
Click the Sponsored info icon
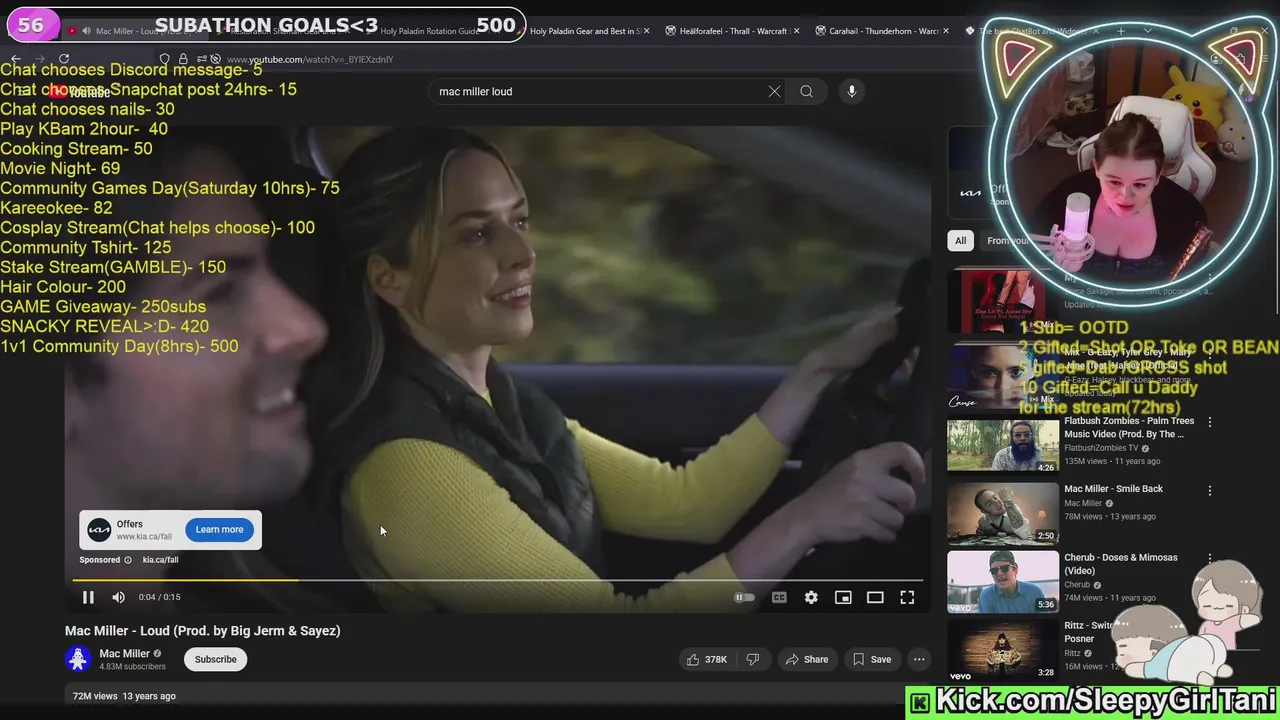[x=127, y=560]
